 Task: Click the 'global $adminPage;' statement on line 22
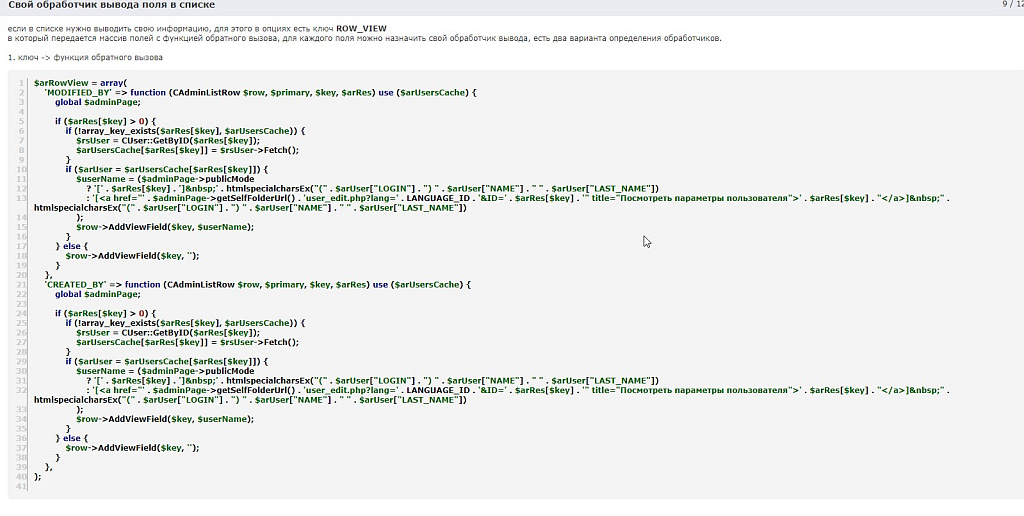97,294
